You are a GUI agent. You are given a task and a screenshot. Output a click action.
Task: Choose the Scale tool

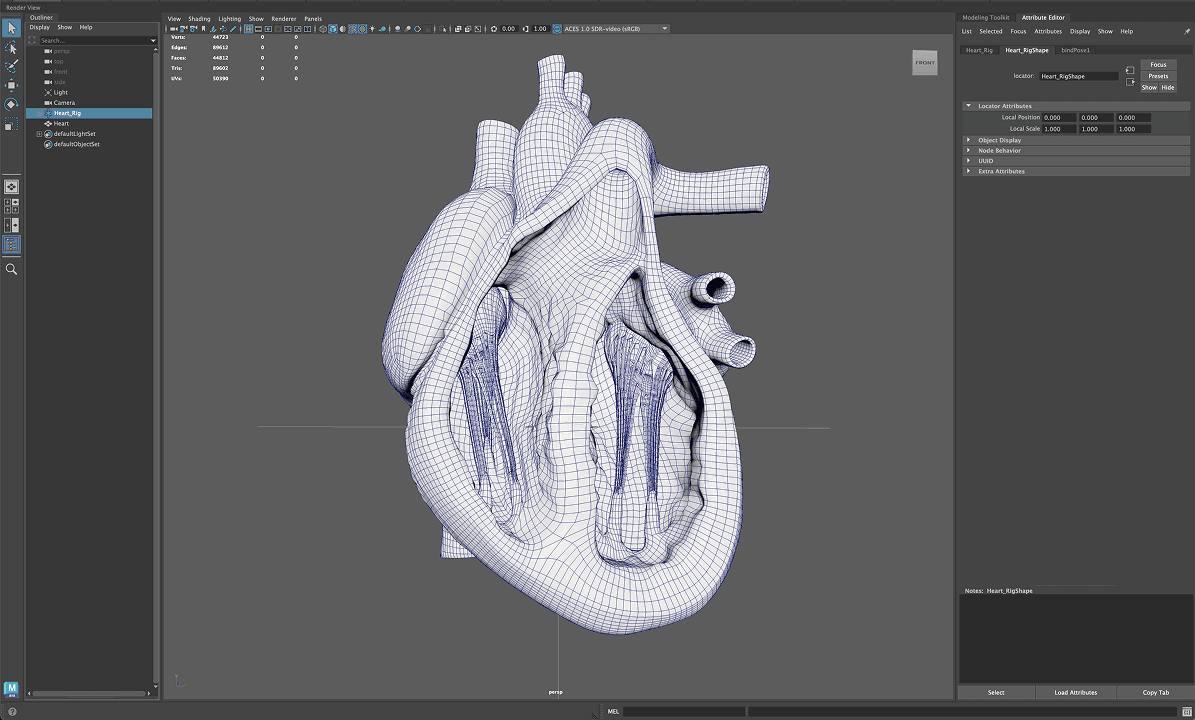(11, 124)
